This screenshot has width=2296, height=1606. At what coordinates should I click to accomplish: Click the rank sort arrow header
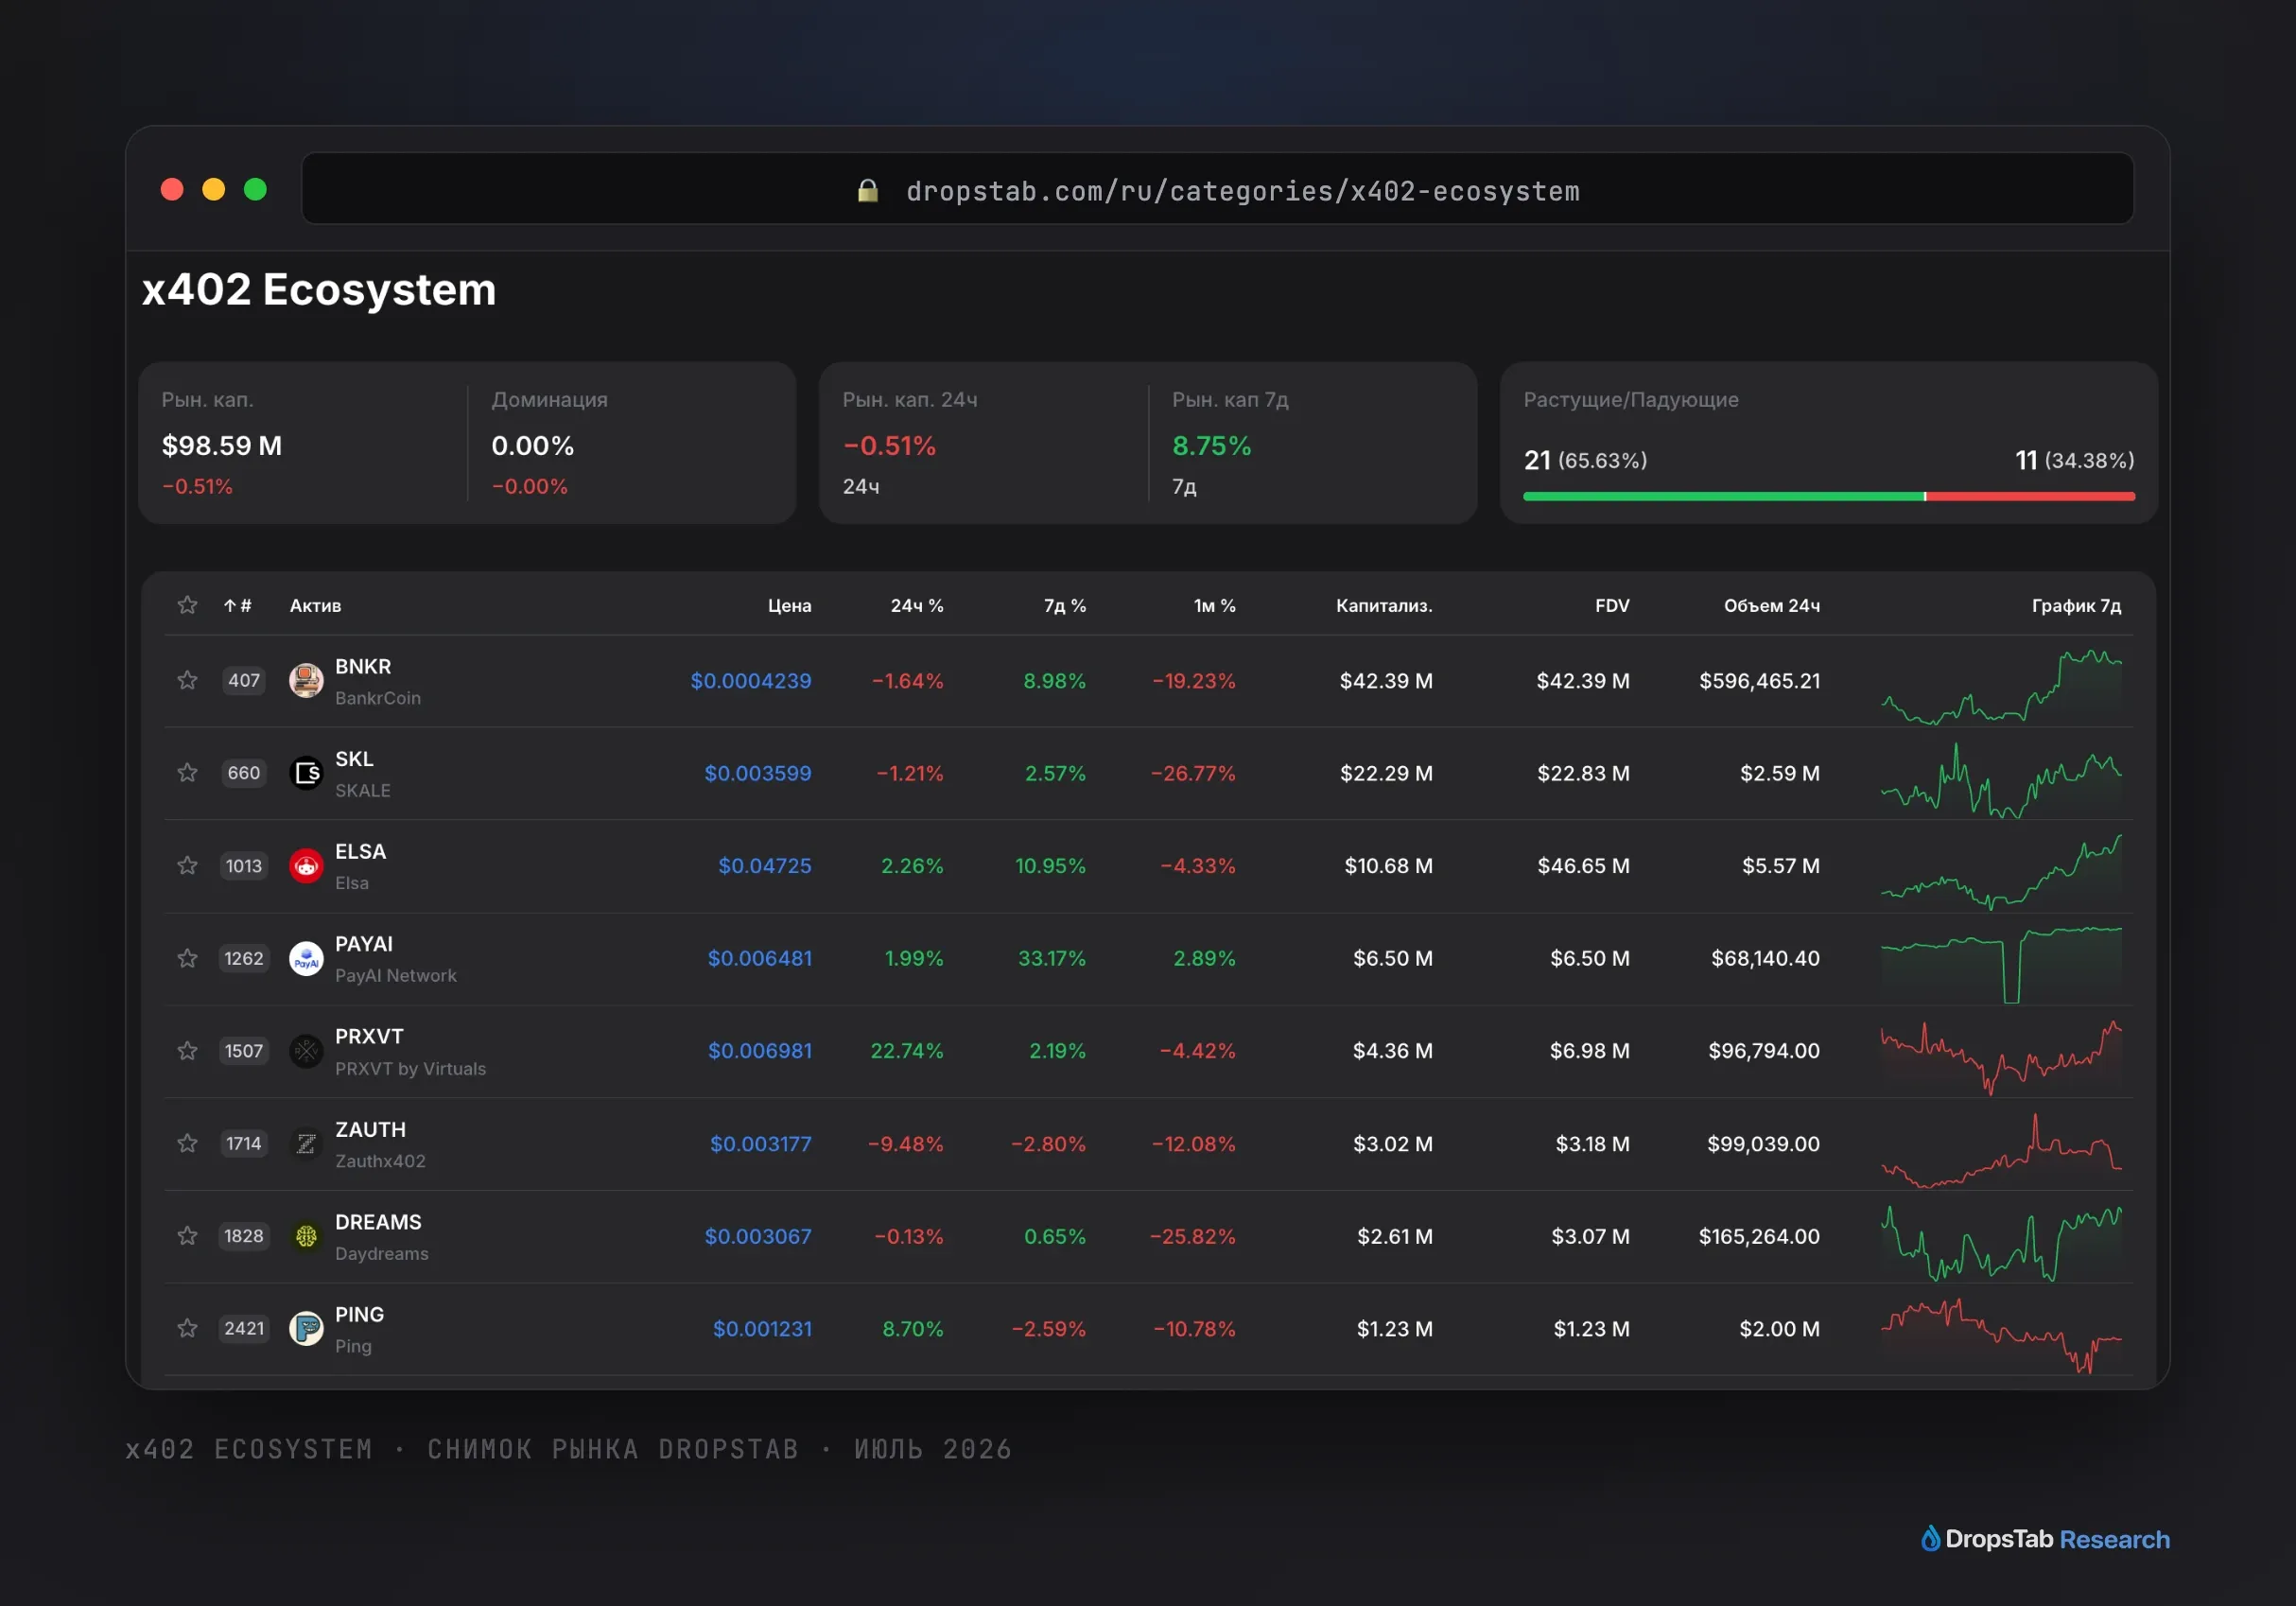237,605
